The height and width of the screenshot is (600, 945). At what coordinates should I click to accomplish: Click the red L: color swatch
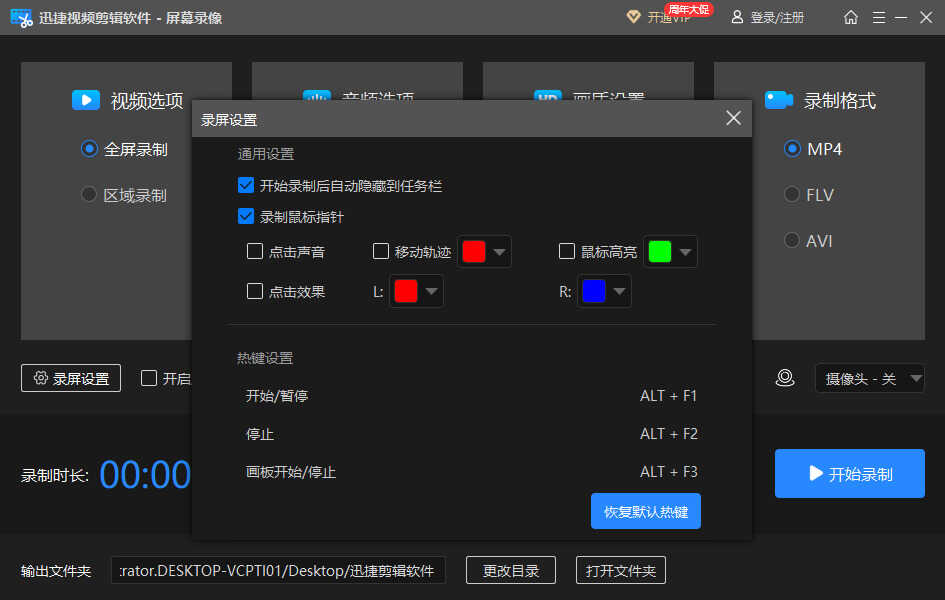pyautogui.click(x=406, y=292)
